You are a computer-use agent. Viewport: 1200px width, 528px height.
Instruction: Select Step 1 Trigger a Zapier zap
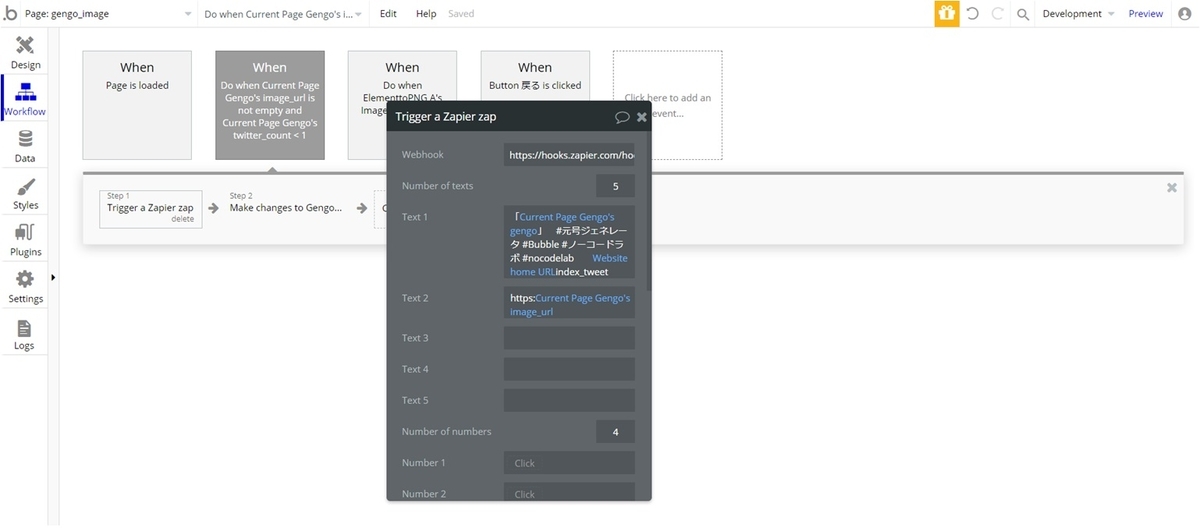[151, 208]
